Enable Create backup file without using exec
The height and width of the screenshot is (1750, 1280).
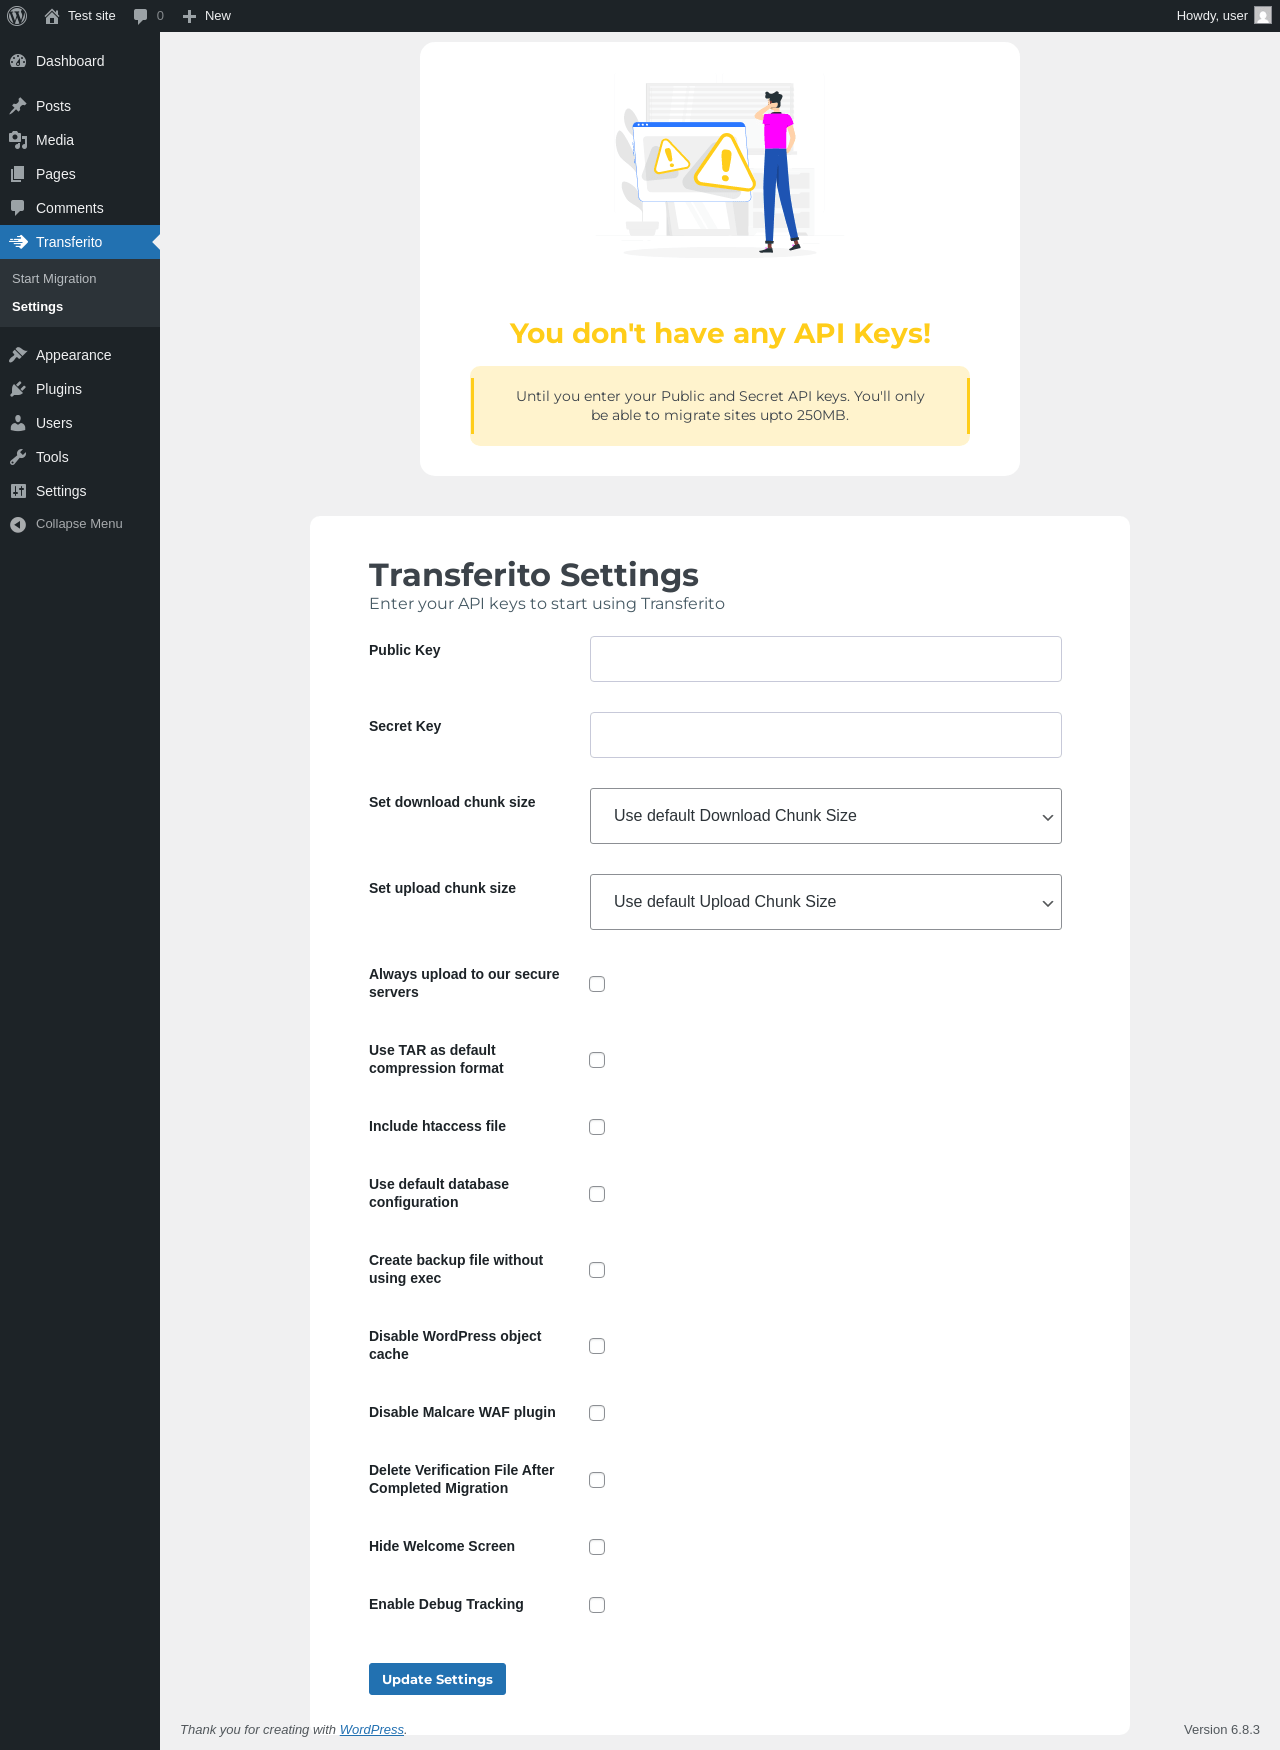point(597,1270)
